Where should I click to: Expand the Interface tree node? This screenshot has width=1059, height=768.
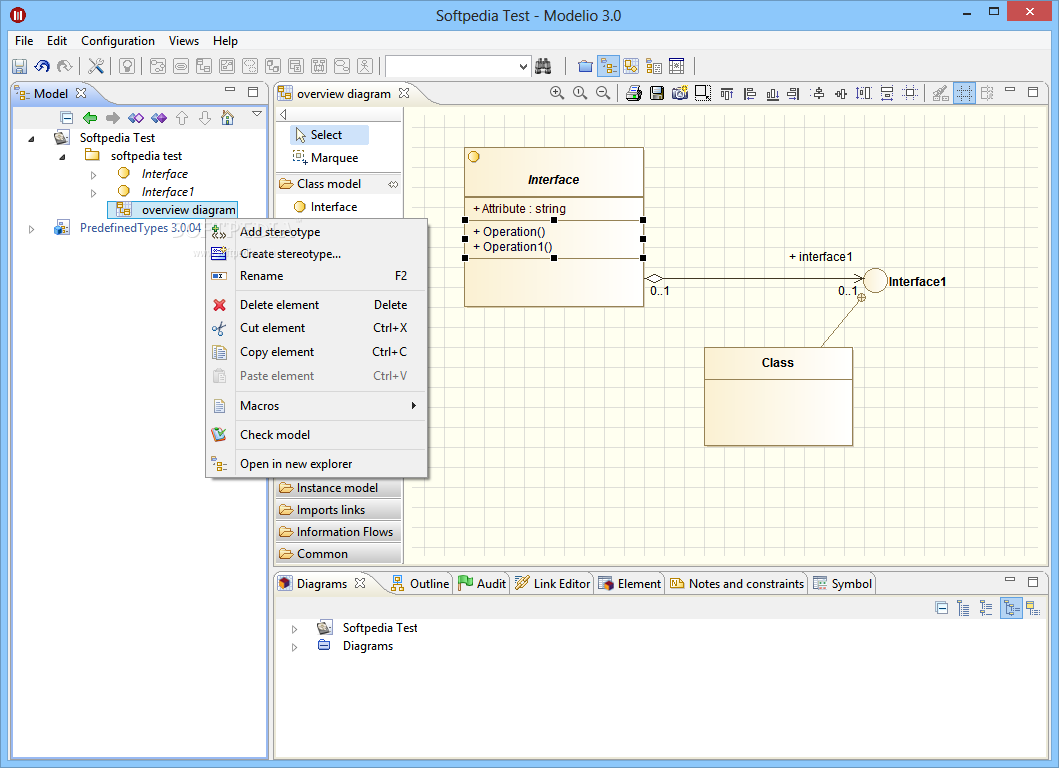[x=93, y=175]
